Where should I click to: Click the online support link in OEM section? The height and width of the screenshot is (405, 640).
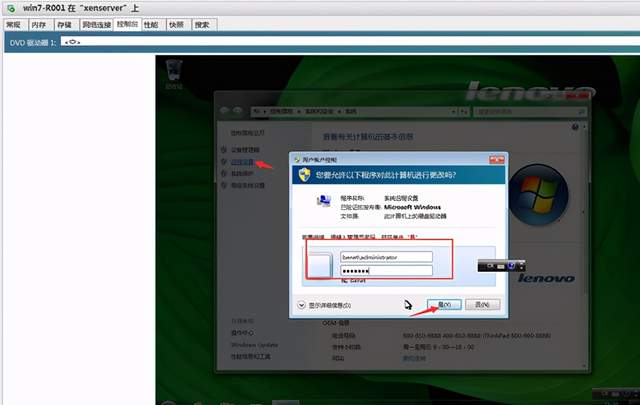coord(414,358)
